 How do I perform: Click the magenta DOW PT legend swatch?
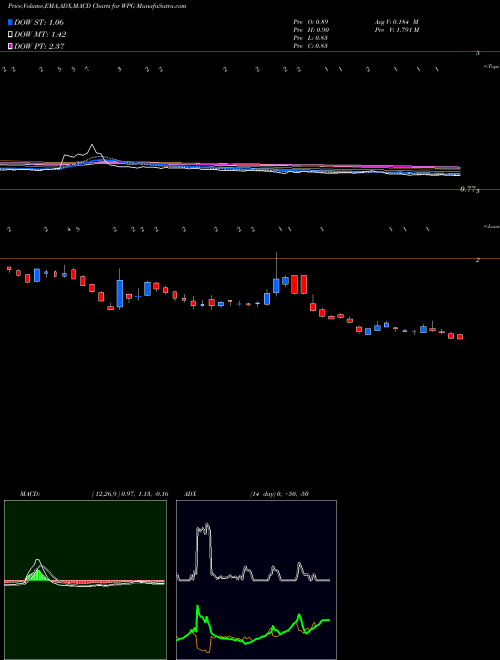coord(11,46)
